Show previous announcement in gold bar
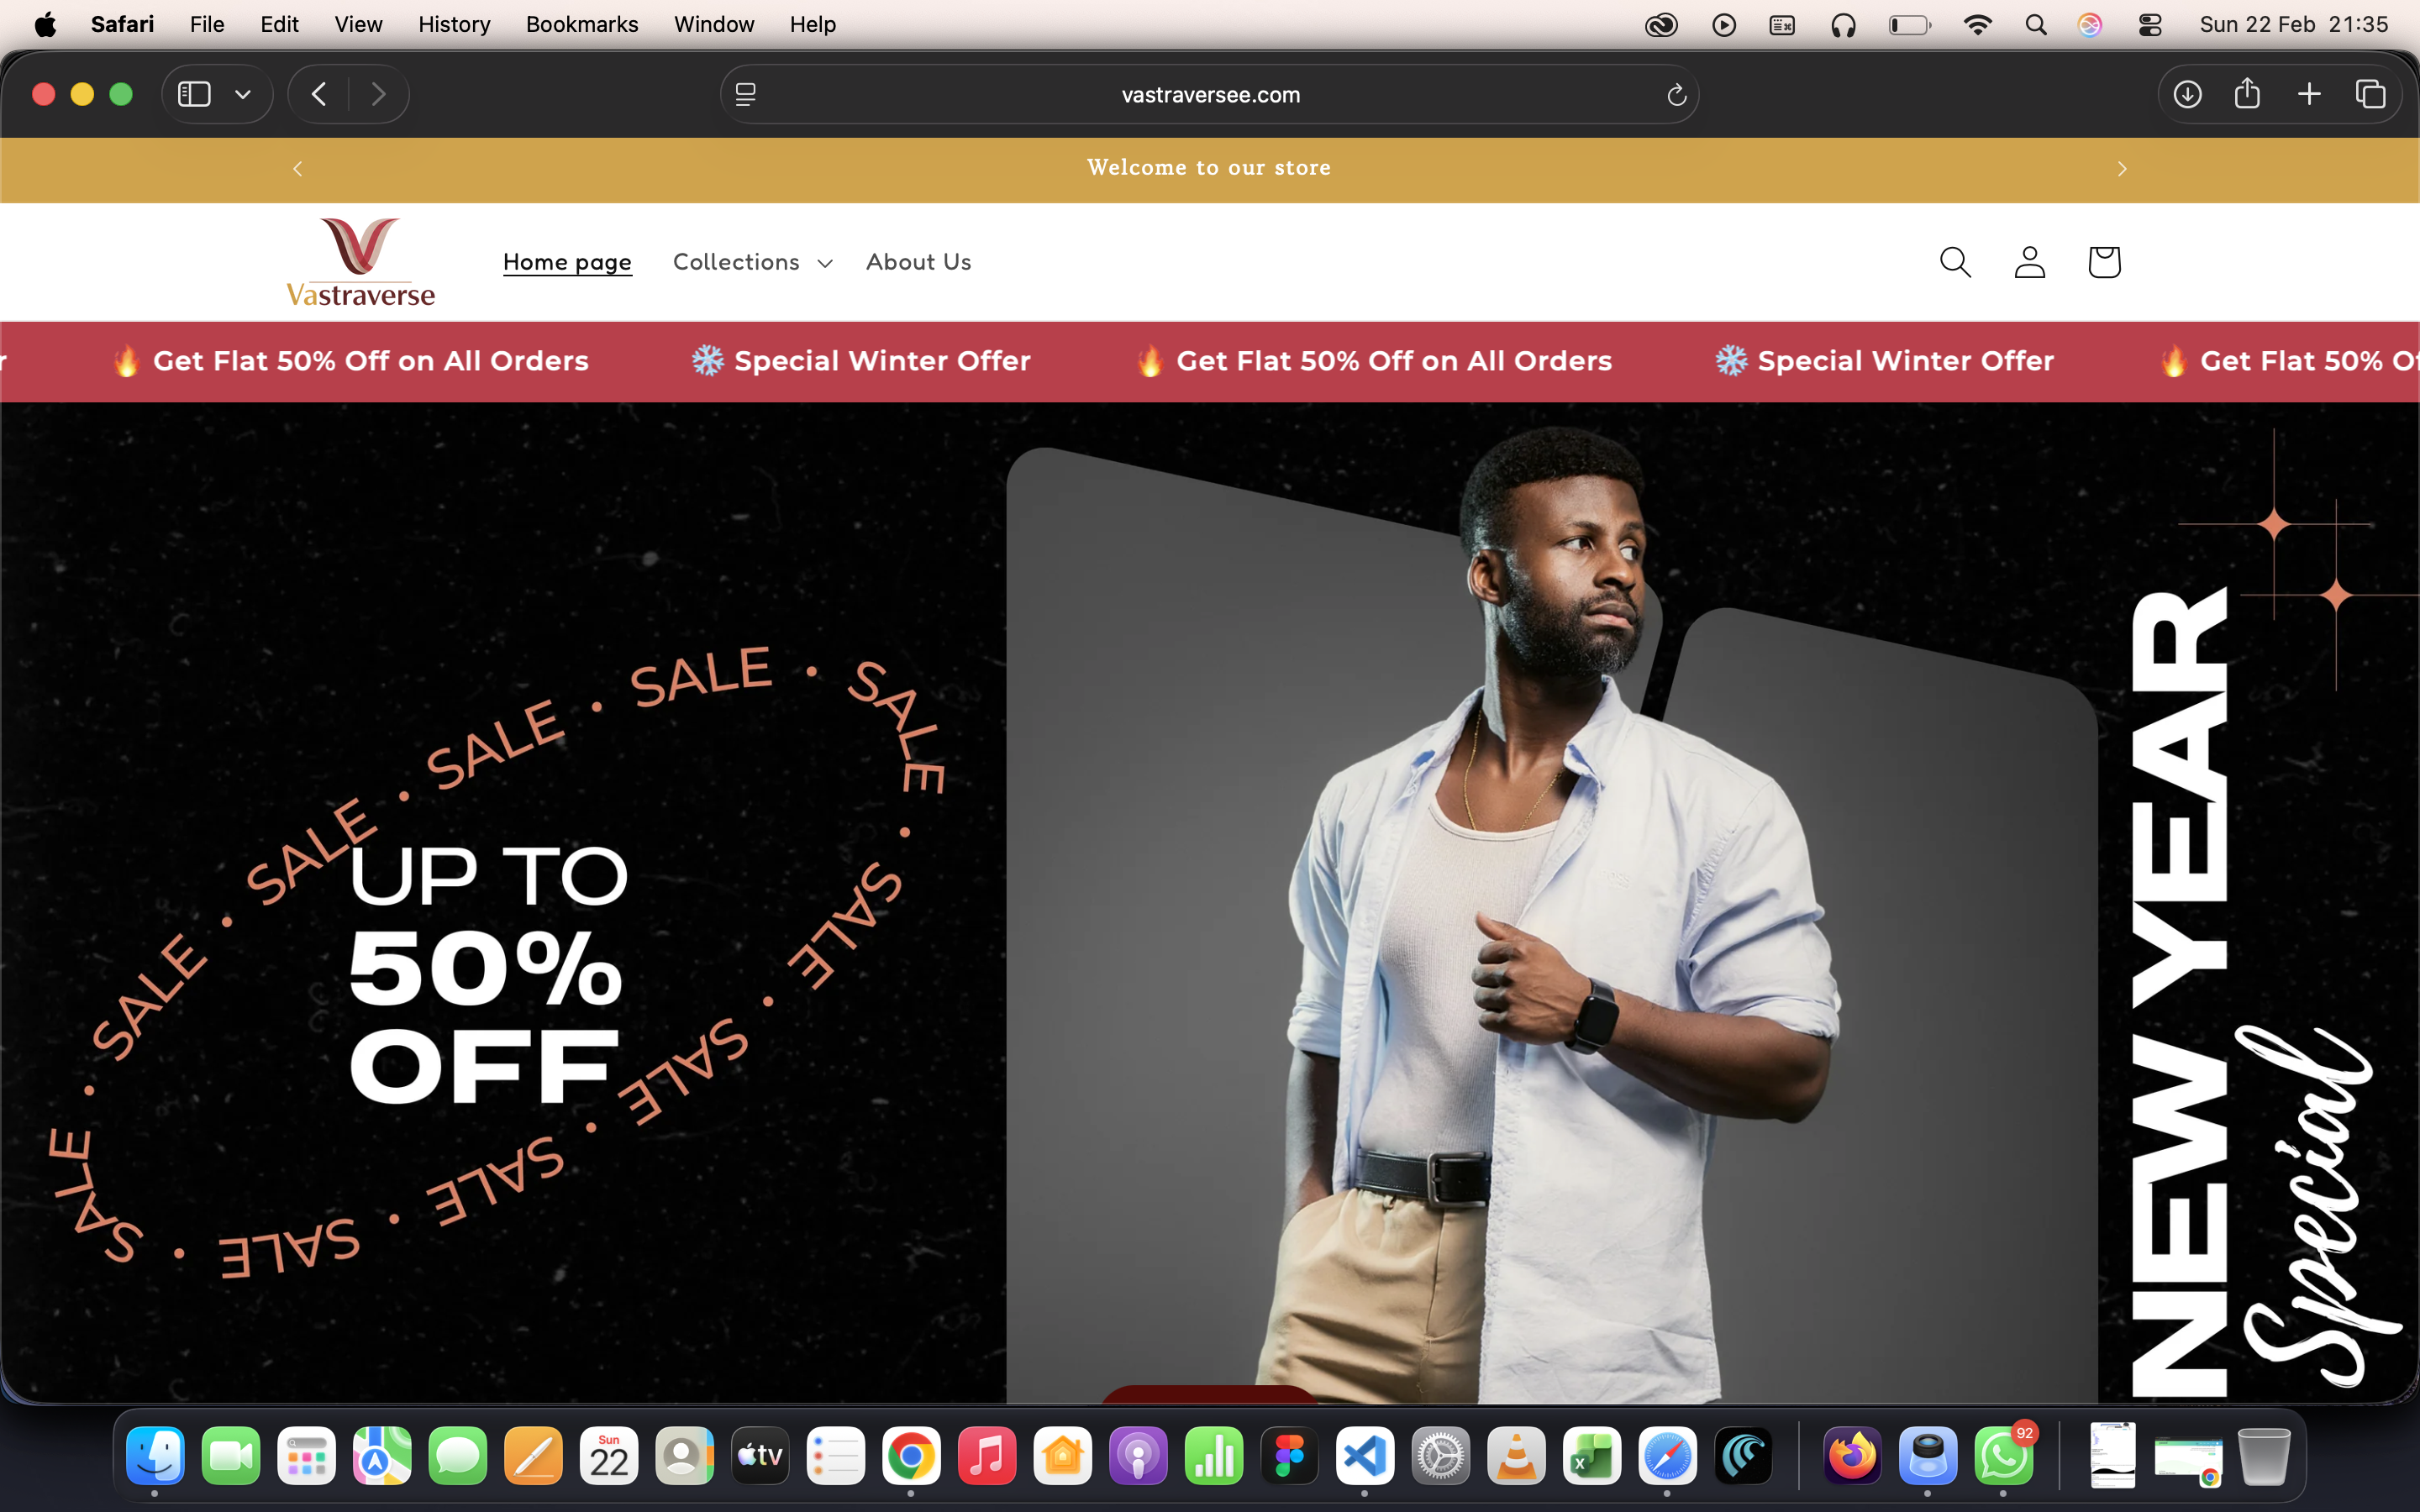The height and width of the screenshot is (1512, 2420). tap(297, 169)
